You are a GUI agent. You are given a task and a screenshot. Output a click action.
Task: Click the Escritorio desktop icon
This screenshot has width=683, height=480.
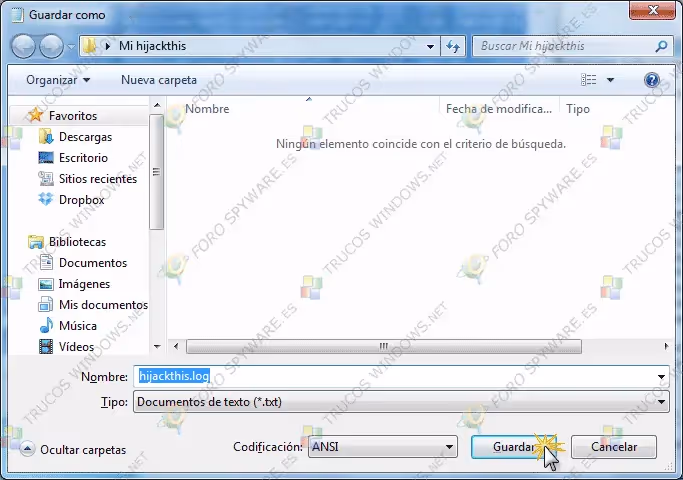(x=46, y=157)
